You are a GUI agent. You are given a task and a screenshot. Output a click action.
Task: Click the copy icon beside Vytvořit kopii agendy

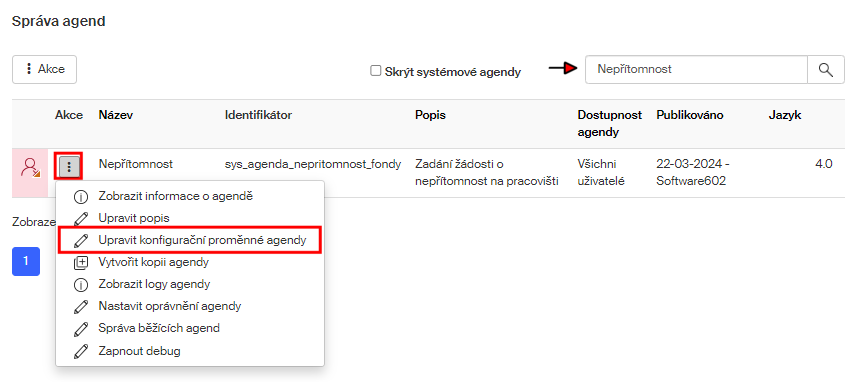(81, 263)
